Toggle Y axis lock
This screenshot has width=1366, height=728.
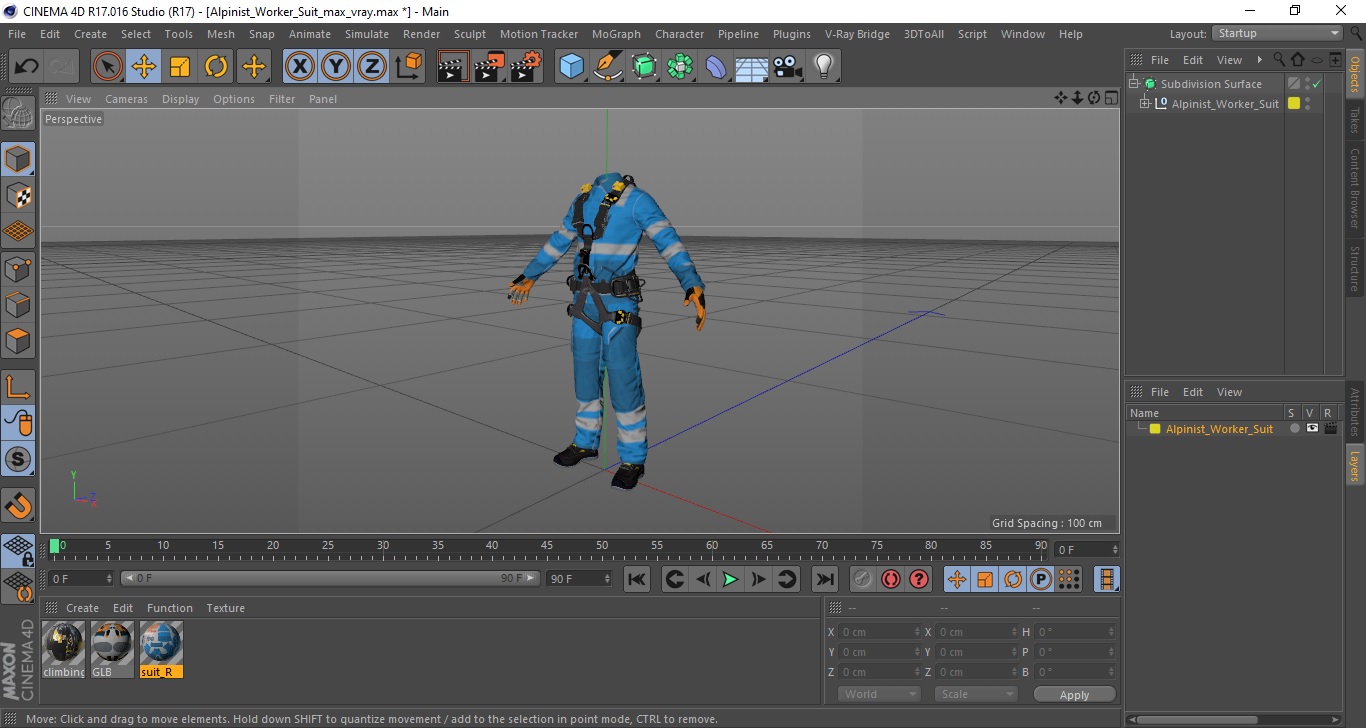335,67
